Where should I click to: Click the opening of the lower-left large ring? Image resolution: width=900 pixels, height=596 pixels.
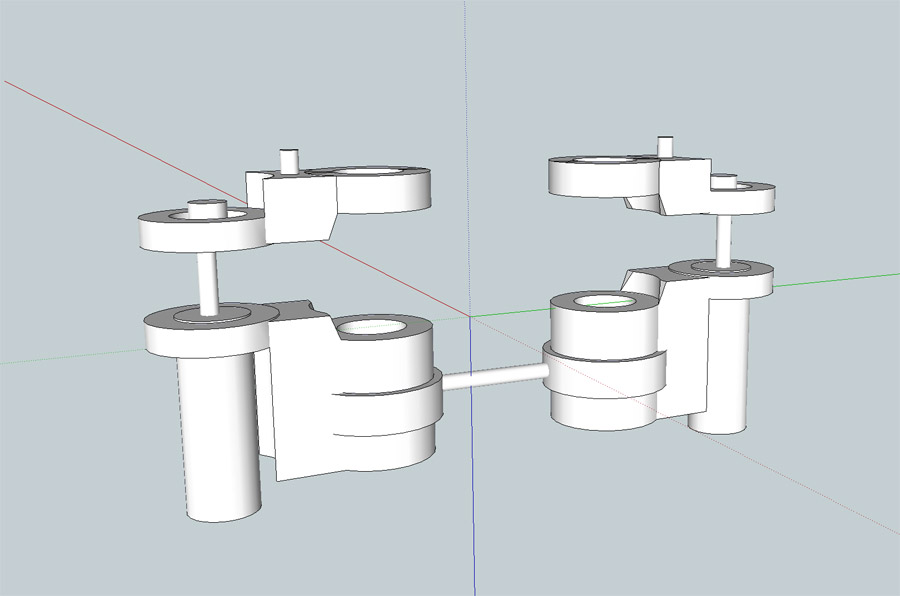[374, 328]
